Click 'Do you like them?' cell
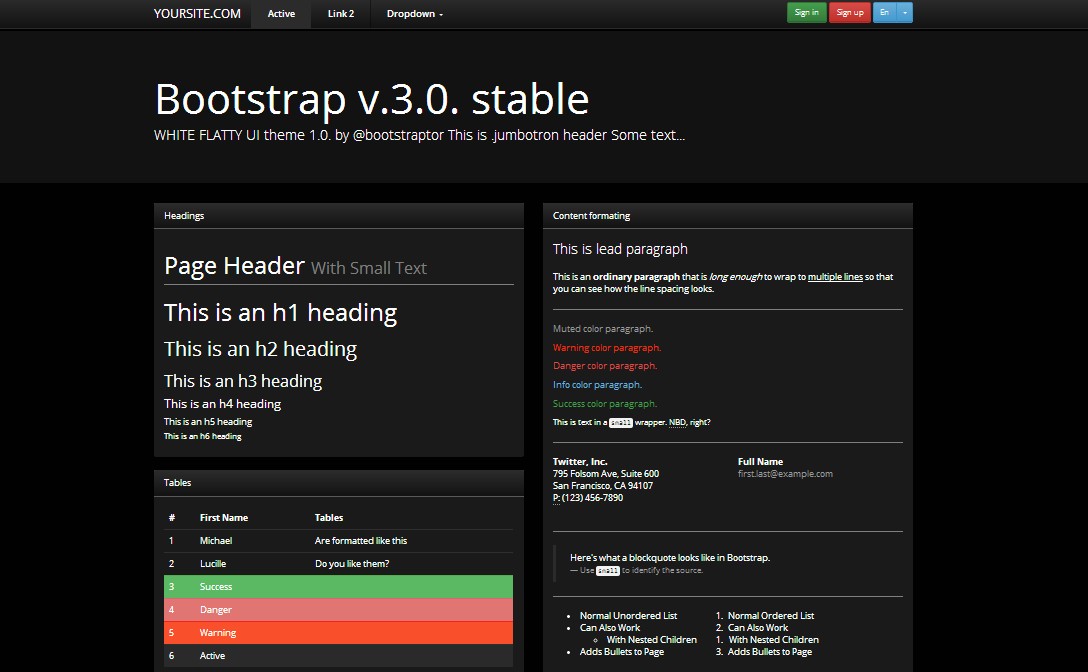 coord(352,563)
